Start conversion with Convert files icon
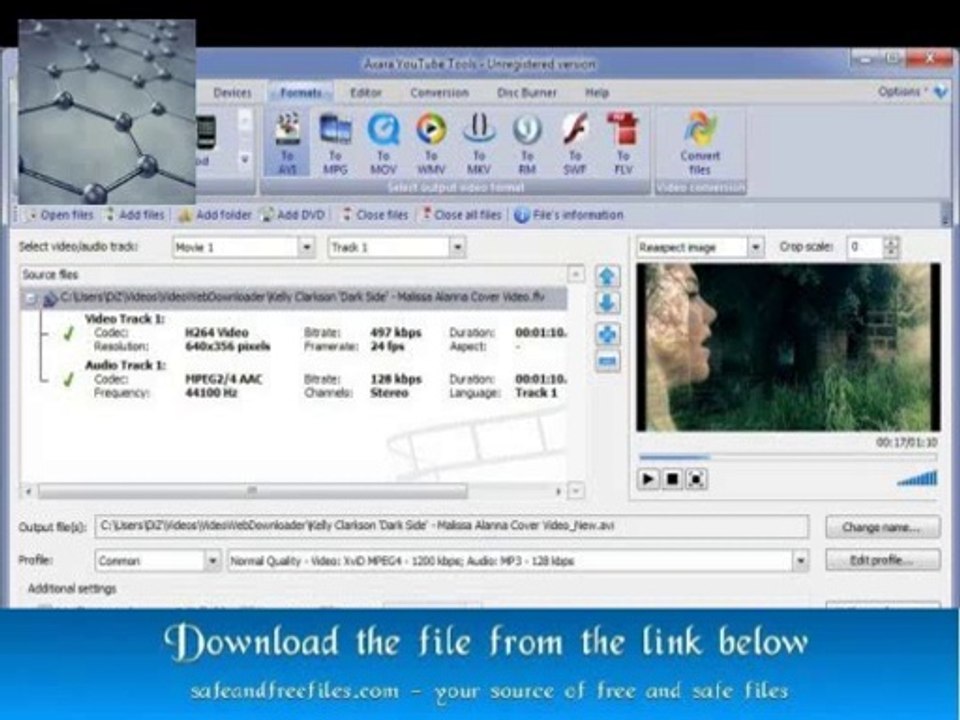960x720 pixels. click(x=700, y=143)
